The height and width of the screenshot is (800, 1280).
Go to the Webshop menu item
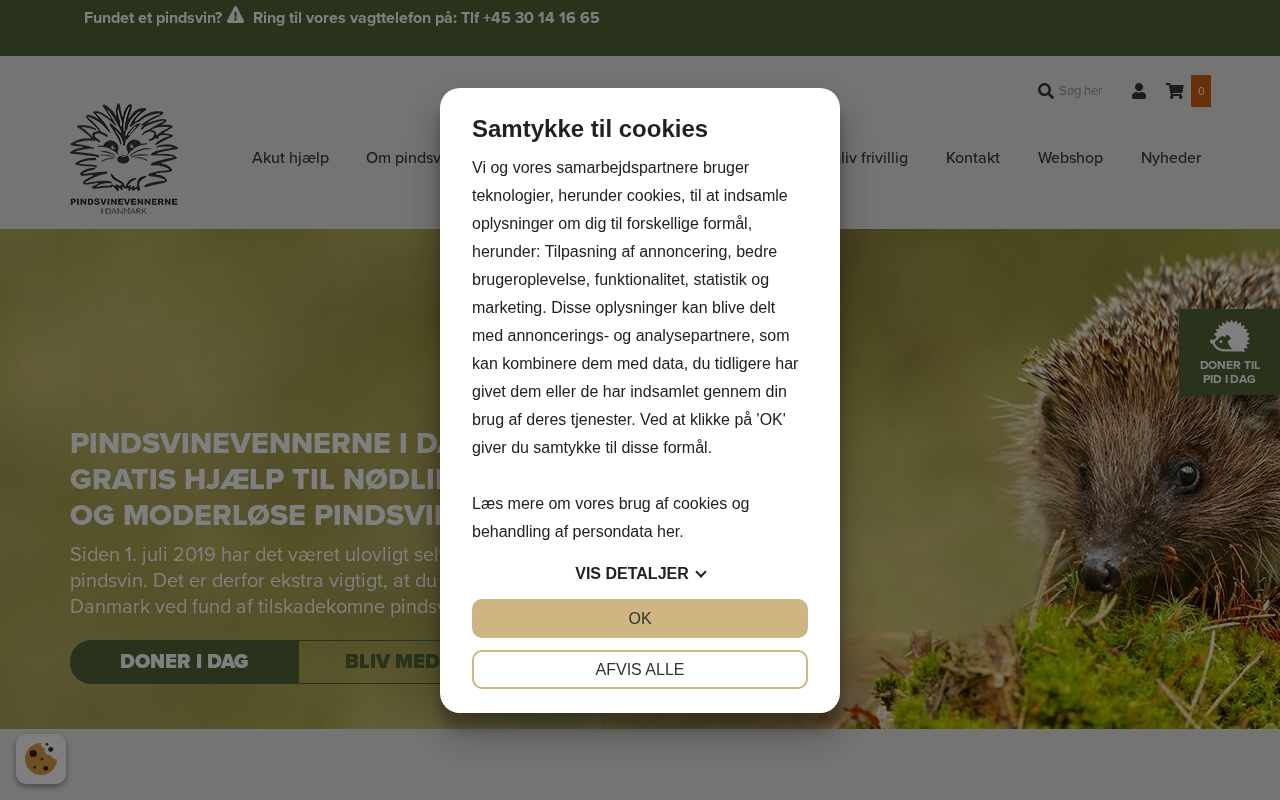(x=1070, y=158)
